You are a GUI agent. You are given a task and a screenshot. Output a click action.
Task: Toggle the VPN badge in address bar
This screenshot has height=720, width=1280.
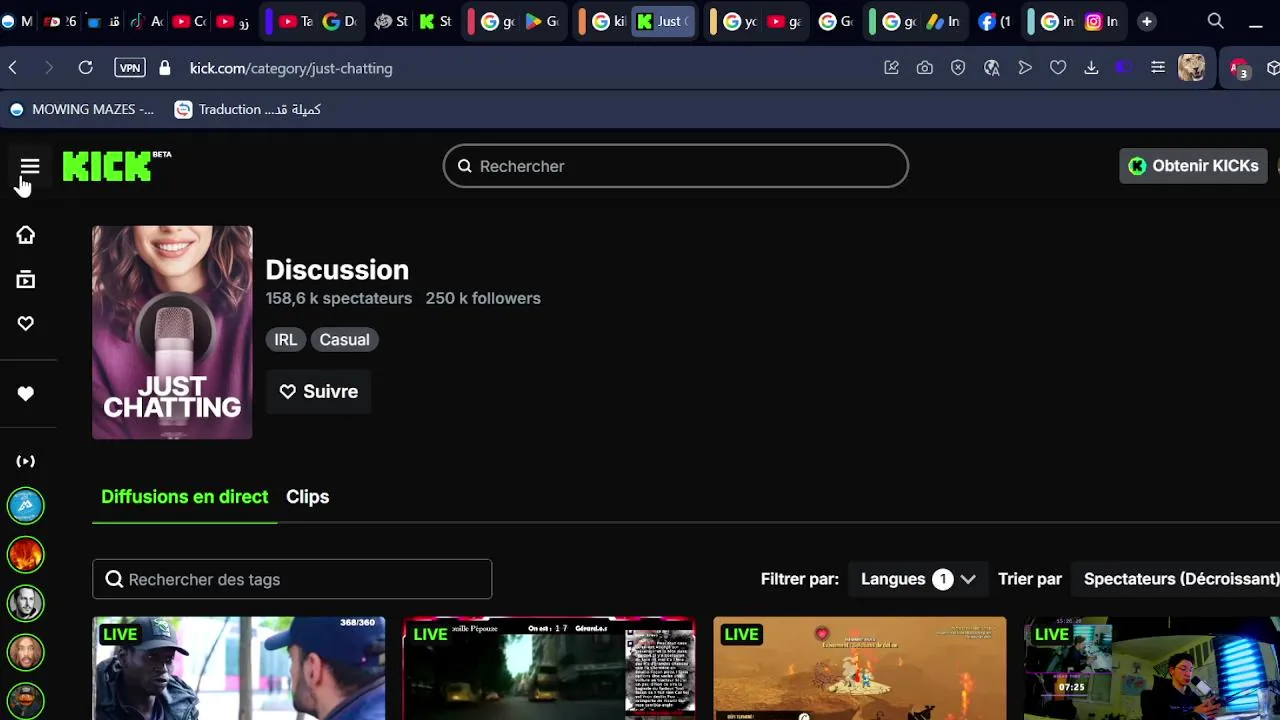(129, 68)
